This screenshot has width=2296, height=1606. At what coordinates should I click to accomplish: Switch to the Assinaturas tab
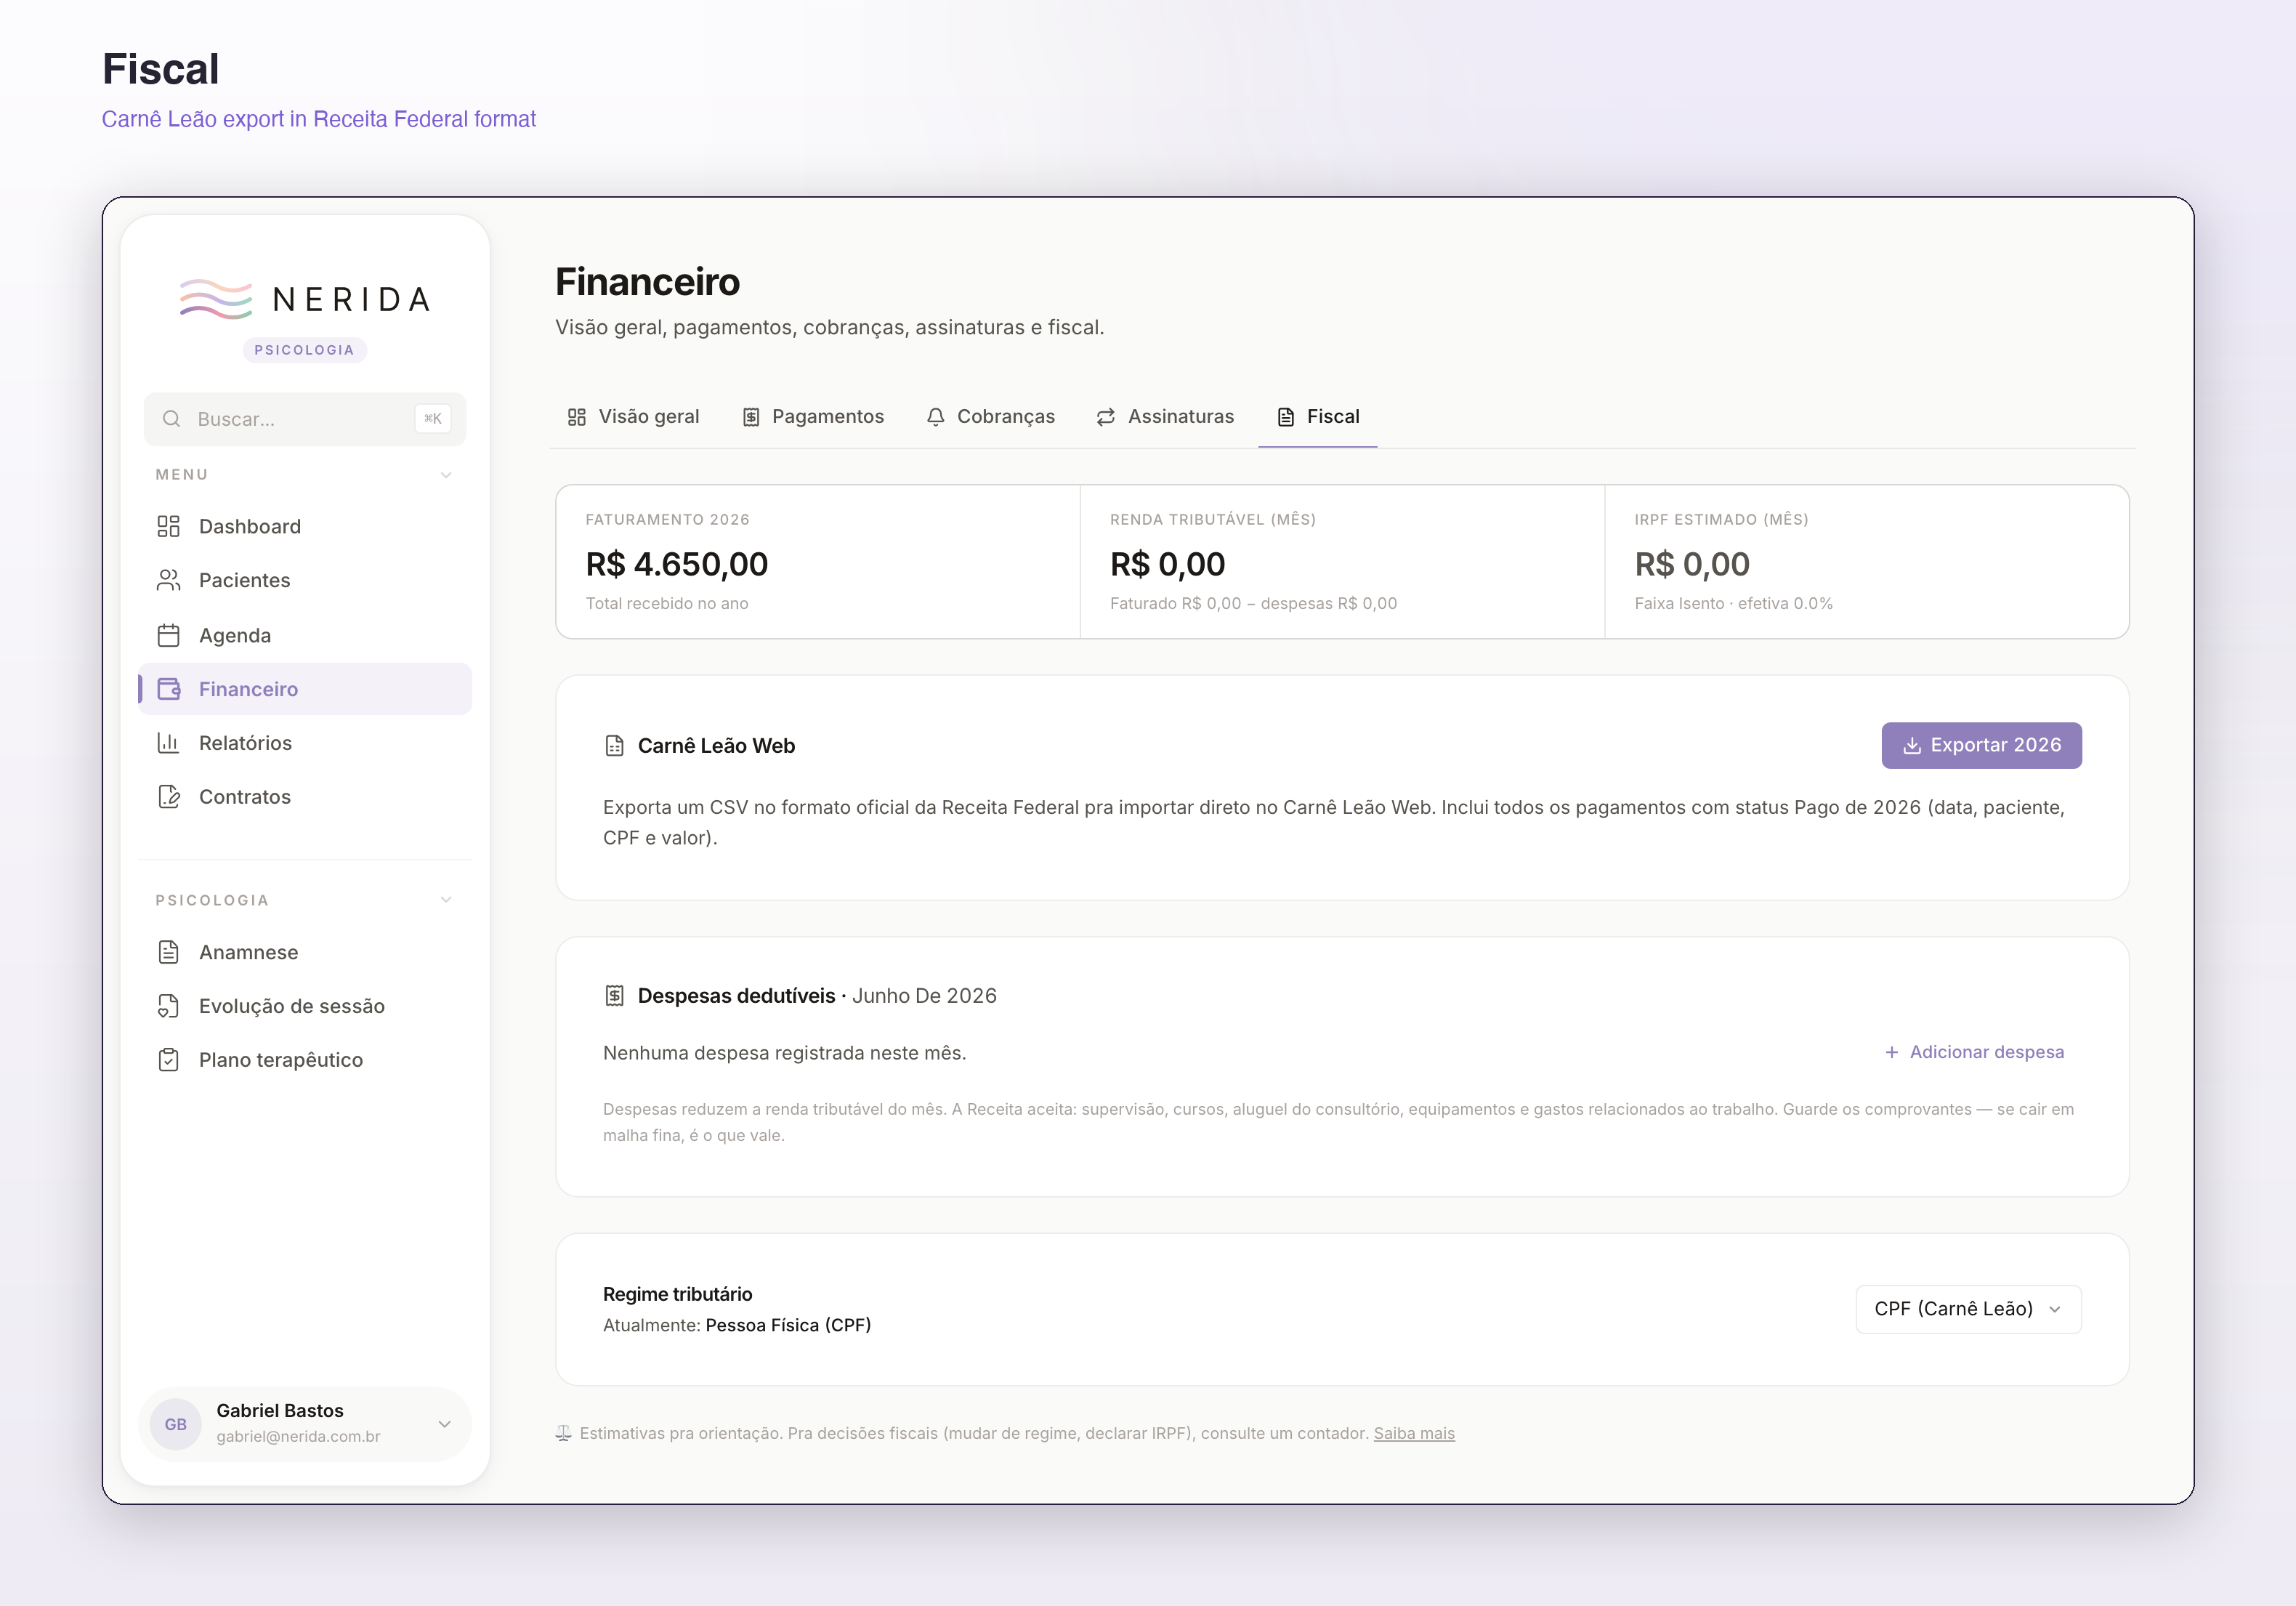tap(1165, 417)
